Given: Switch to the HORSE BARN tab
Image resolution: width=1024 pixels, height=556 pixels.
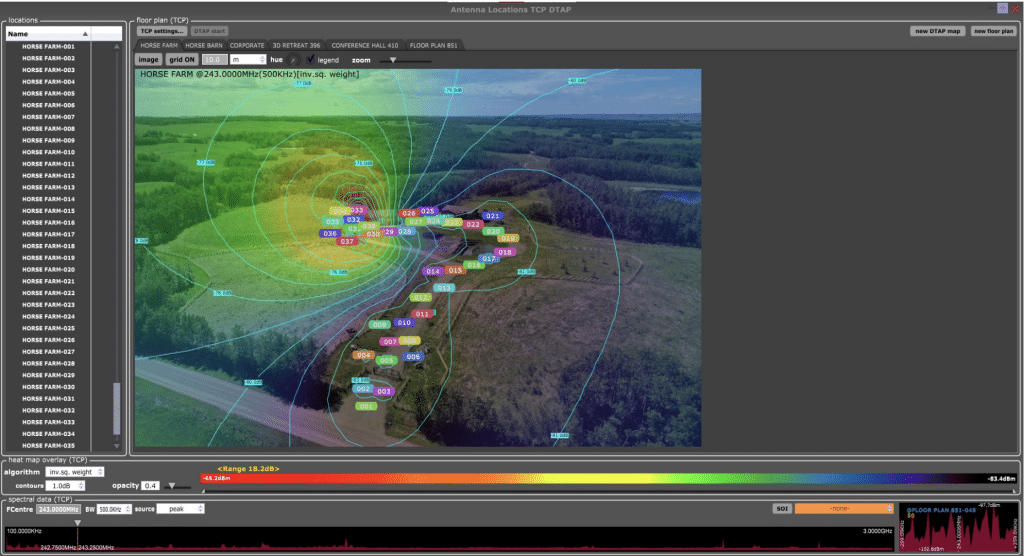Looking at the screenshot, I should pyautogui.click(x=204, y=45).
